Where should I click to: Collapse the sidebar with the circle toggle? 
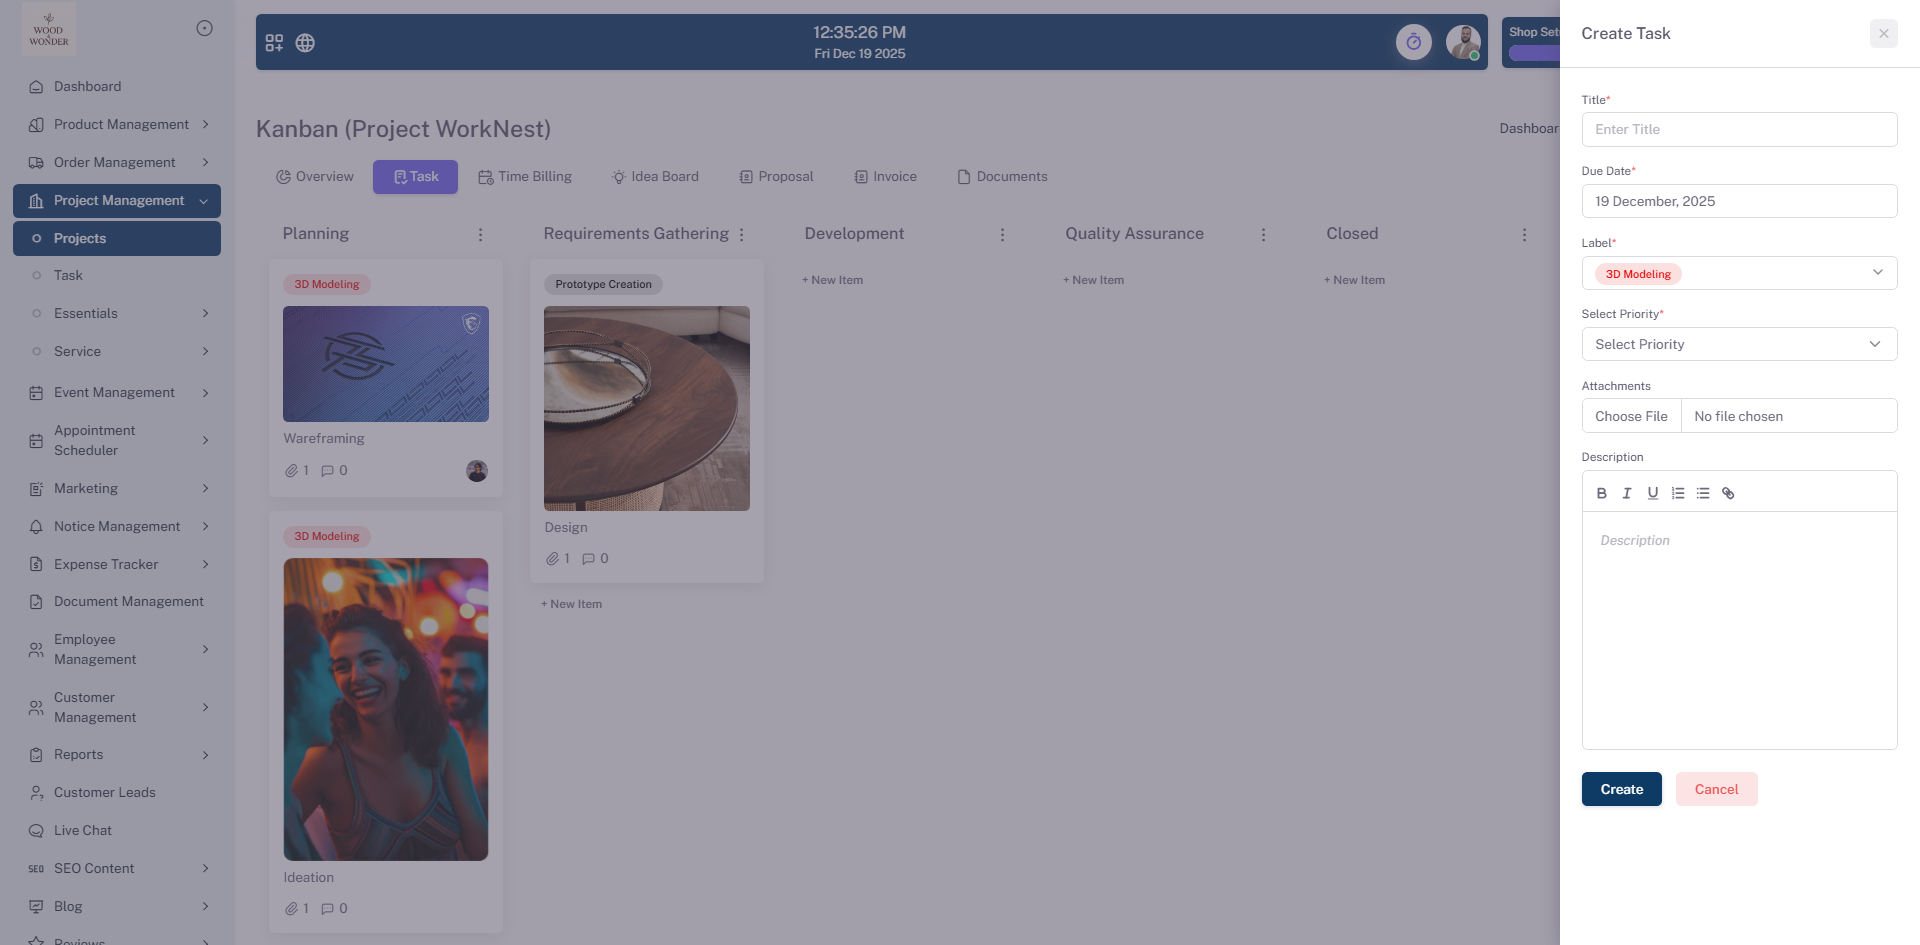click(x=204, y=28)
